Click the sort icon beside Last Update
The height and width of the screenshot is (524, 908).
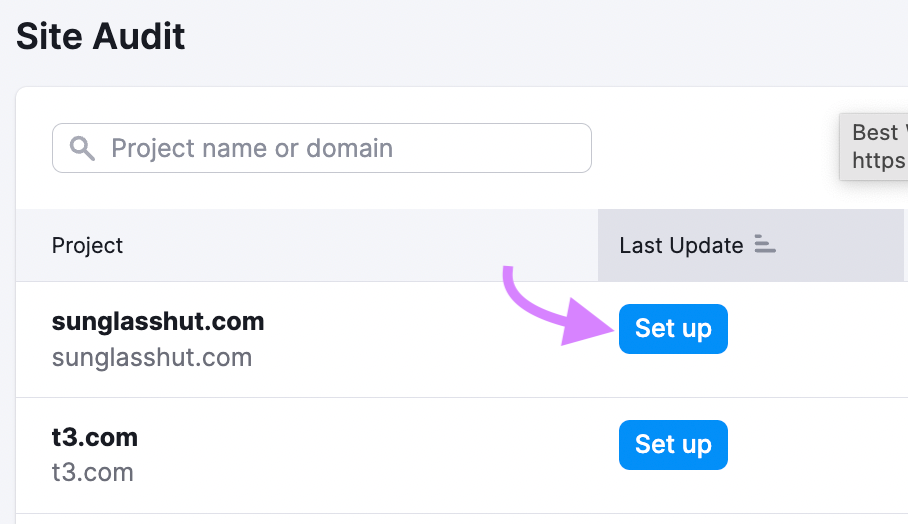[765, 245]
